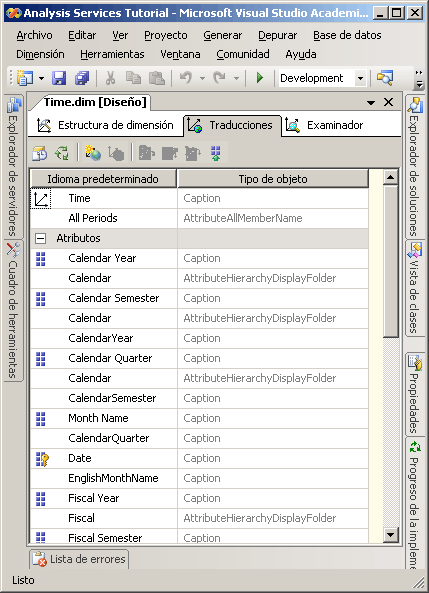The height and width of the screenshot is (593, 429).
Task: Open the Propiedades side panel
Action: (414, 393)
